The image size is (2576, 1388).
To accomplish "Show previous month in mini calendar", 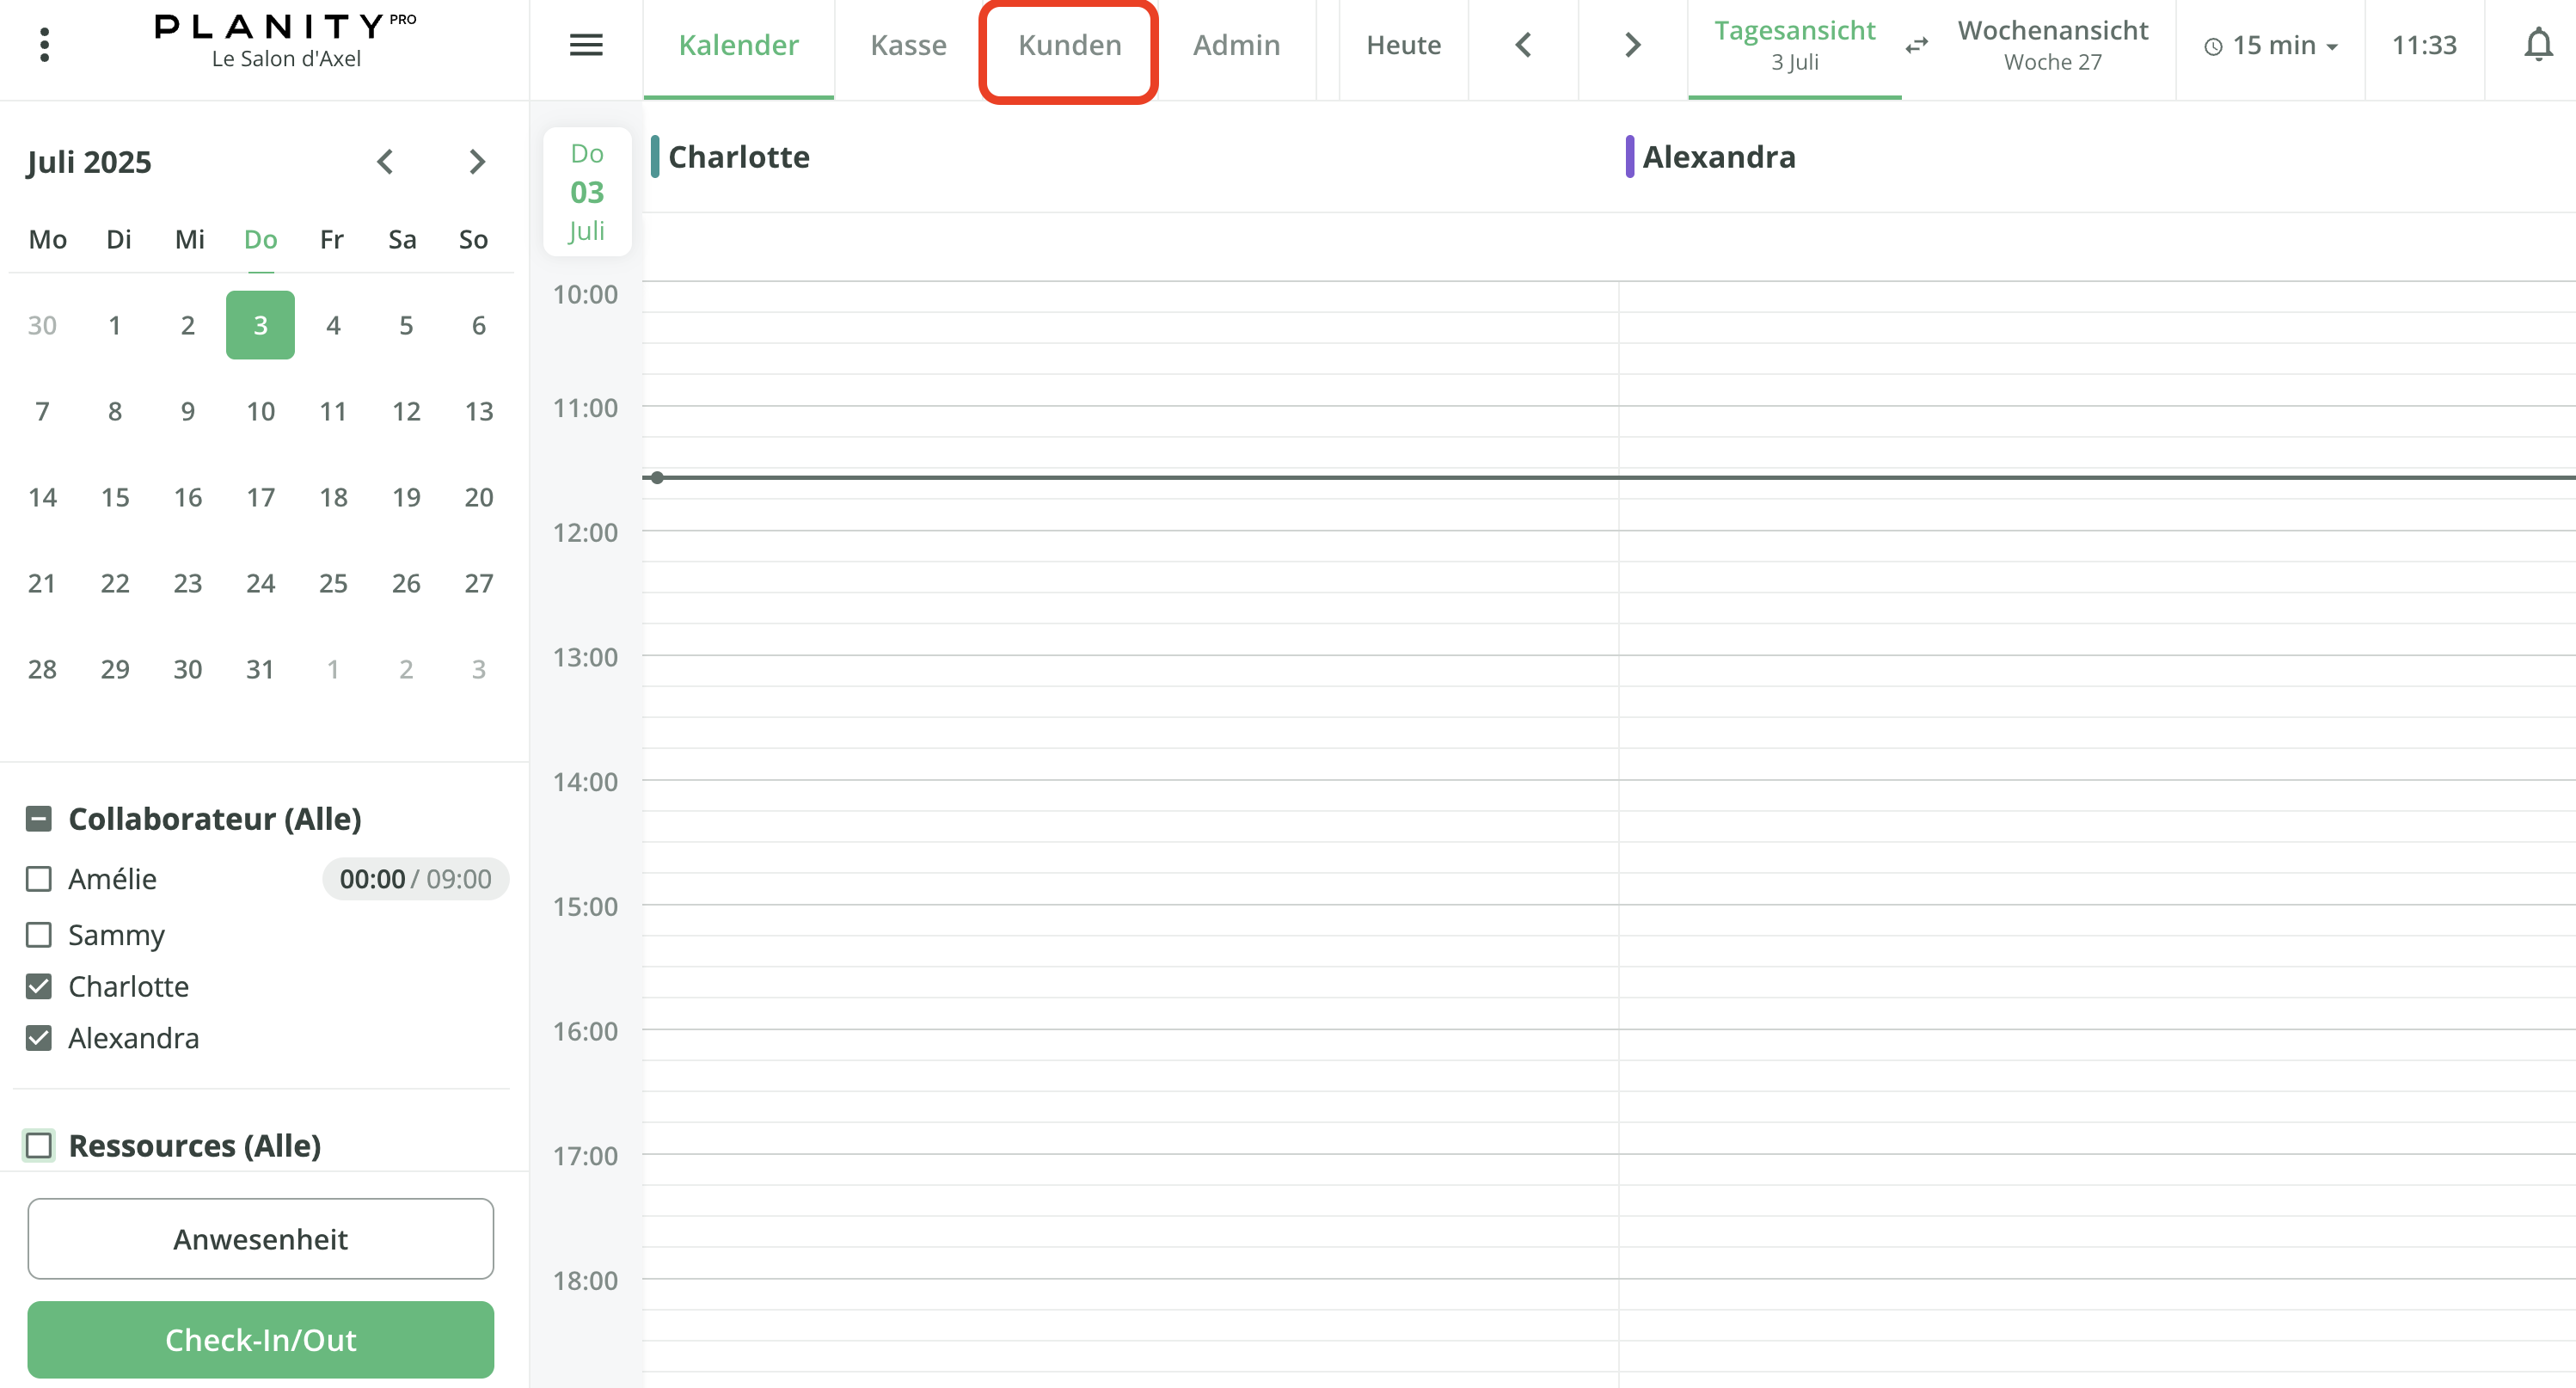I will pyautogui.click(x=385, y=162).
